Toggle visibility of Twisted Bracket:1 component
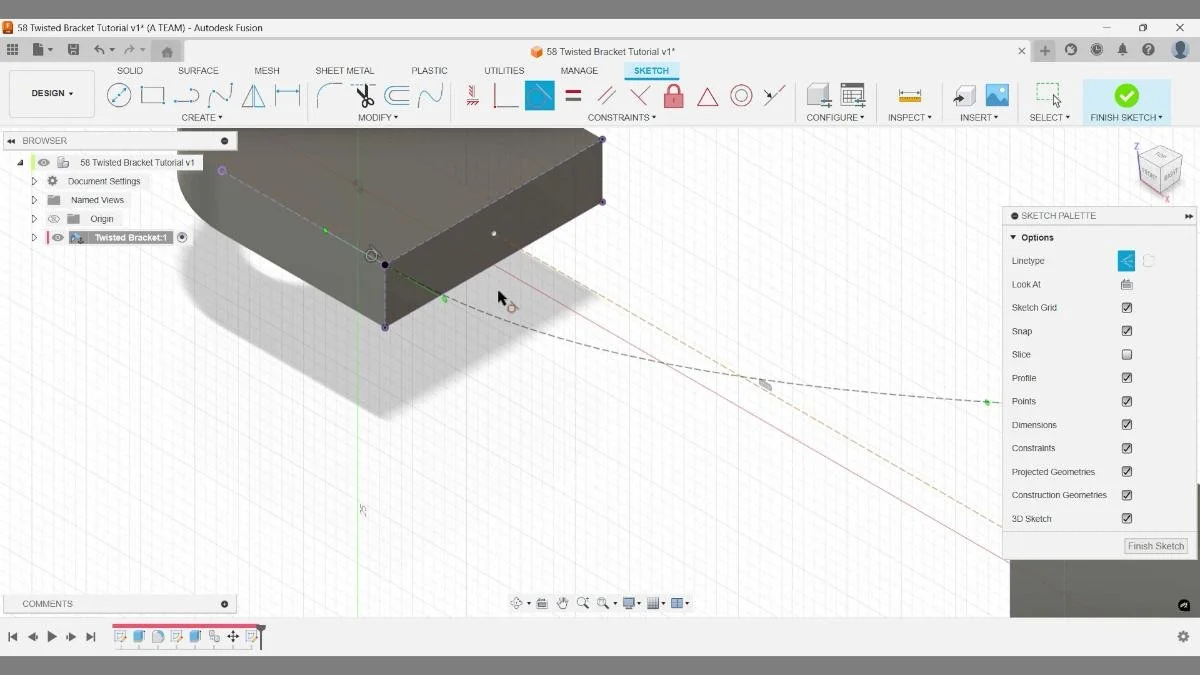 pyautogui.click(x=57, y=237)
